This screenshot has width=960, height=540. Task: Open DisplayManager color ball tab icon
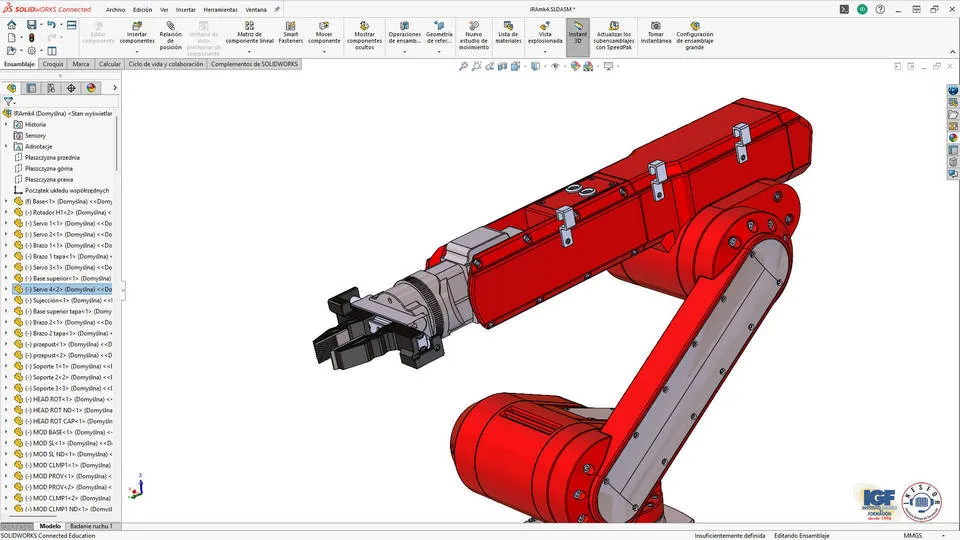click(91, 88)
